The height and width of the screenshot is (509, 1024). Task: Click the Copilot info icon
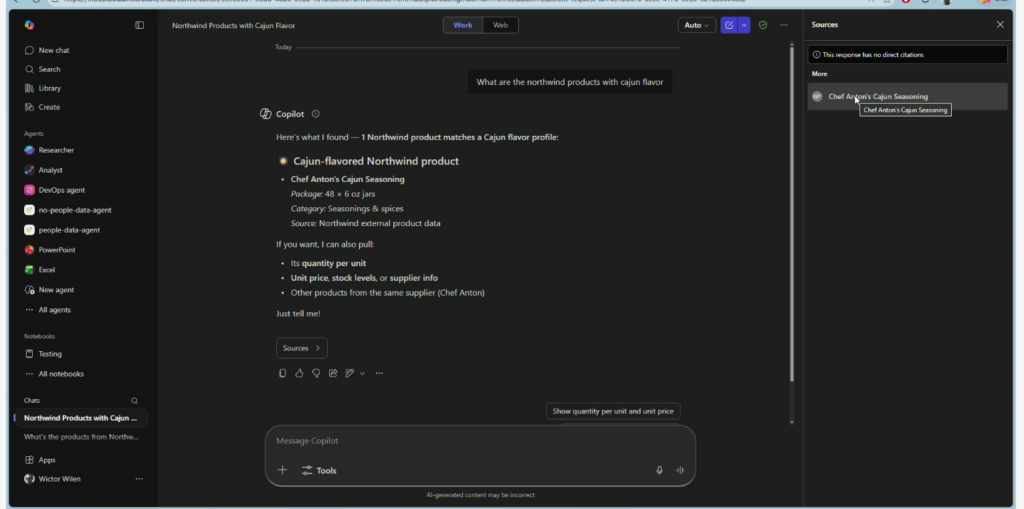pos(315,114)
